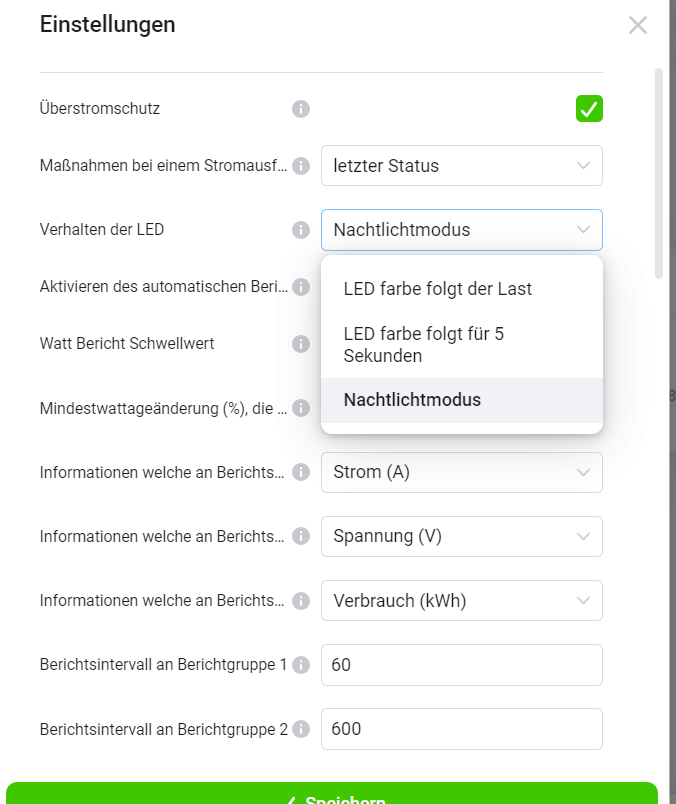
Task: Expand the Verbrauch (kWh) dropdown
Action: pos(461,600)
